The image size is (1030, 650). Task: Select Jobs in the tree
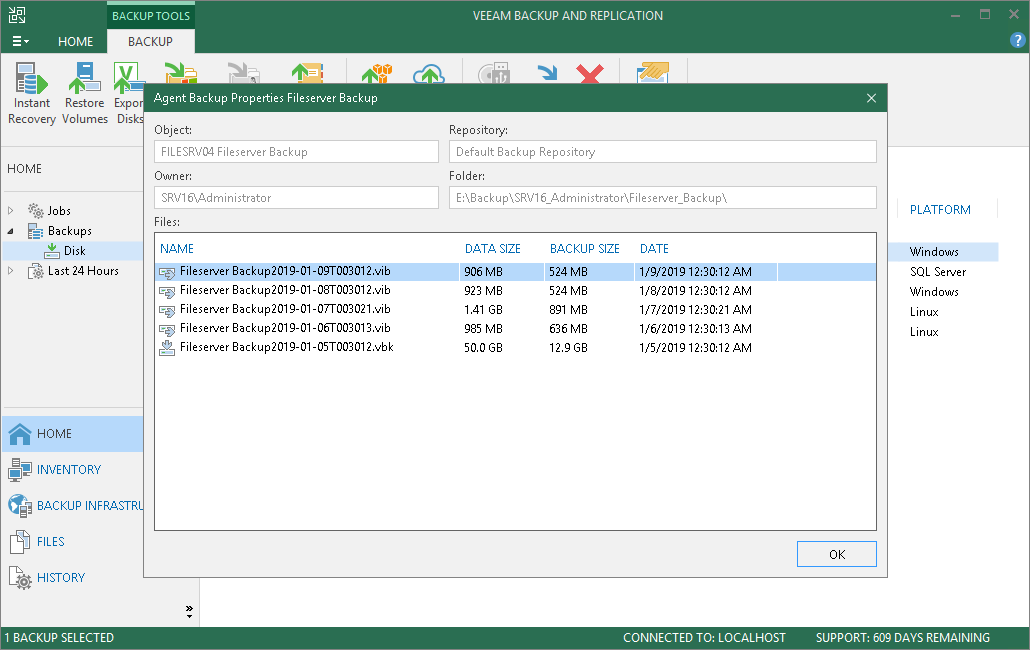pos(59,211)
